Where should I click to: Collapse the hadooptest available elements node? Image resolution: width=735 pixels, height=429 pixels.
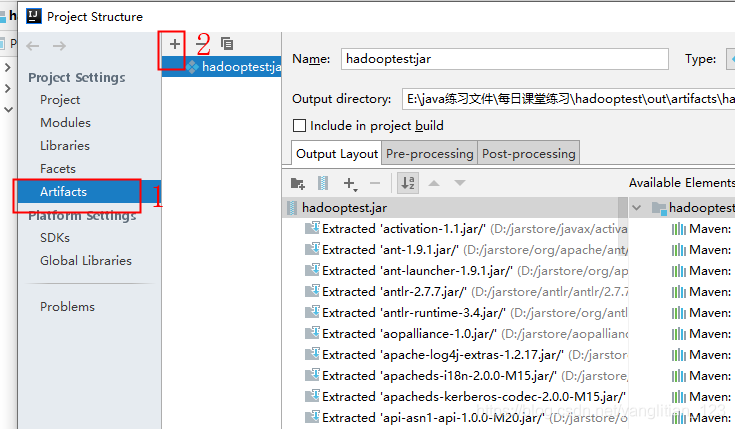[x=637, y=208]
